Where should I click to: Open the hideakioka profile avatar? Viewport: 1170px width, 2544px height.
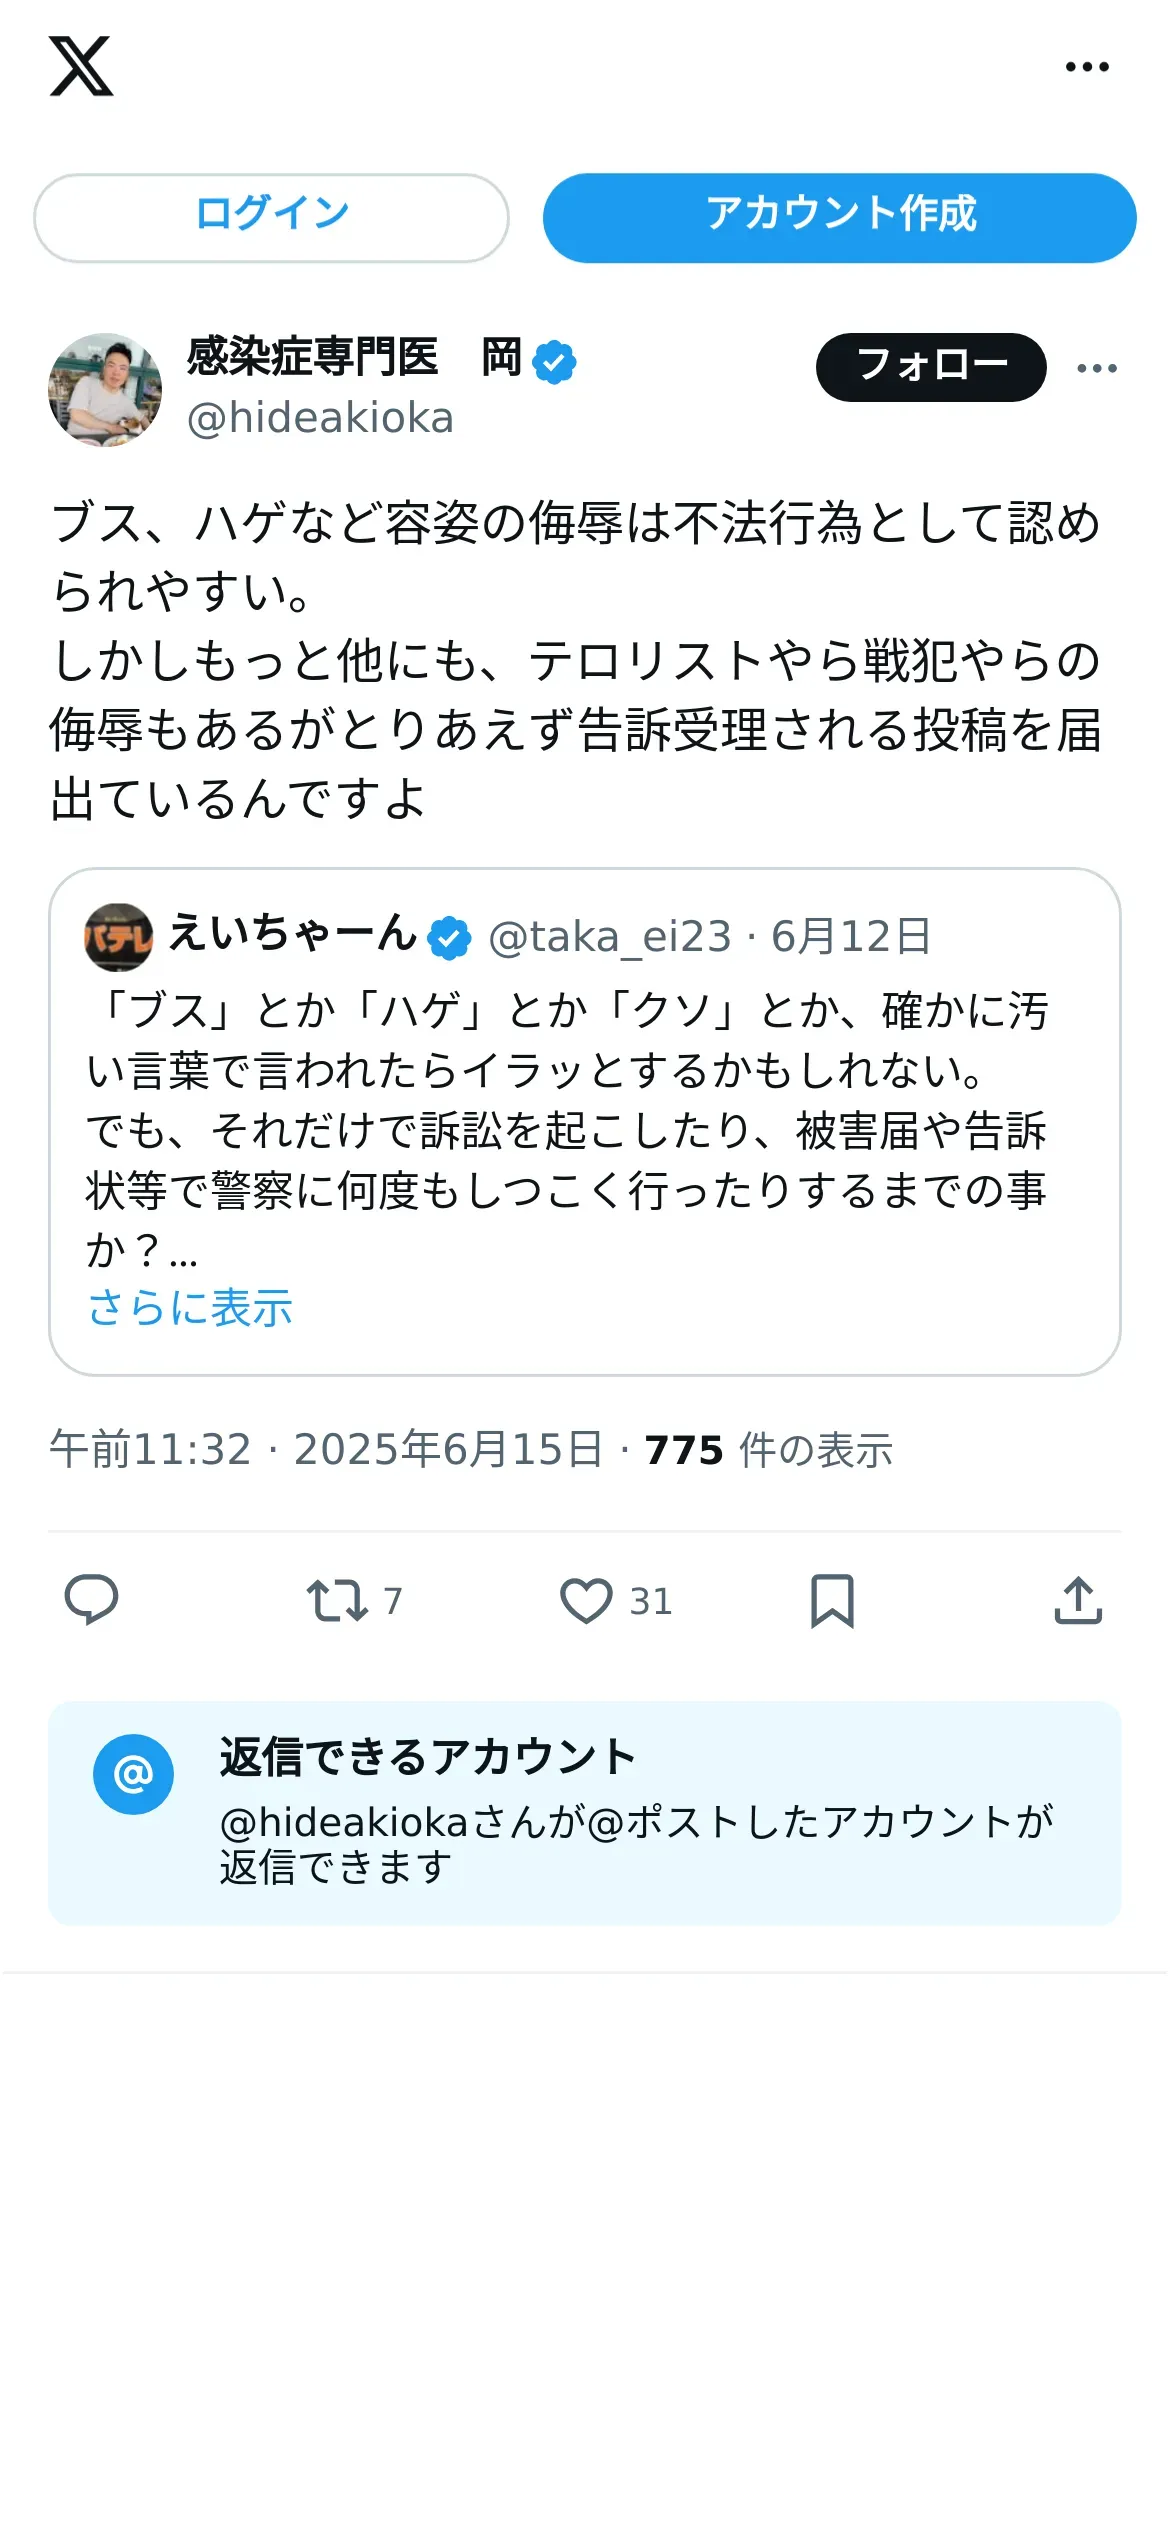coord(105,390)
